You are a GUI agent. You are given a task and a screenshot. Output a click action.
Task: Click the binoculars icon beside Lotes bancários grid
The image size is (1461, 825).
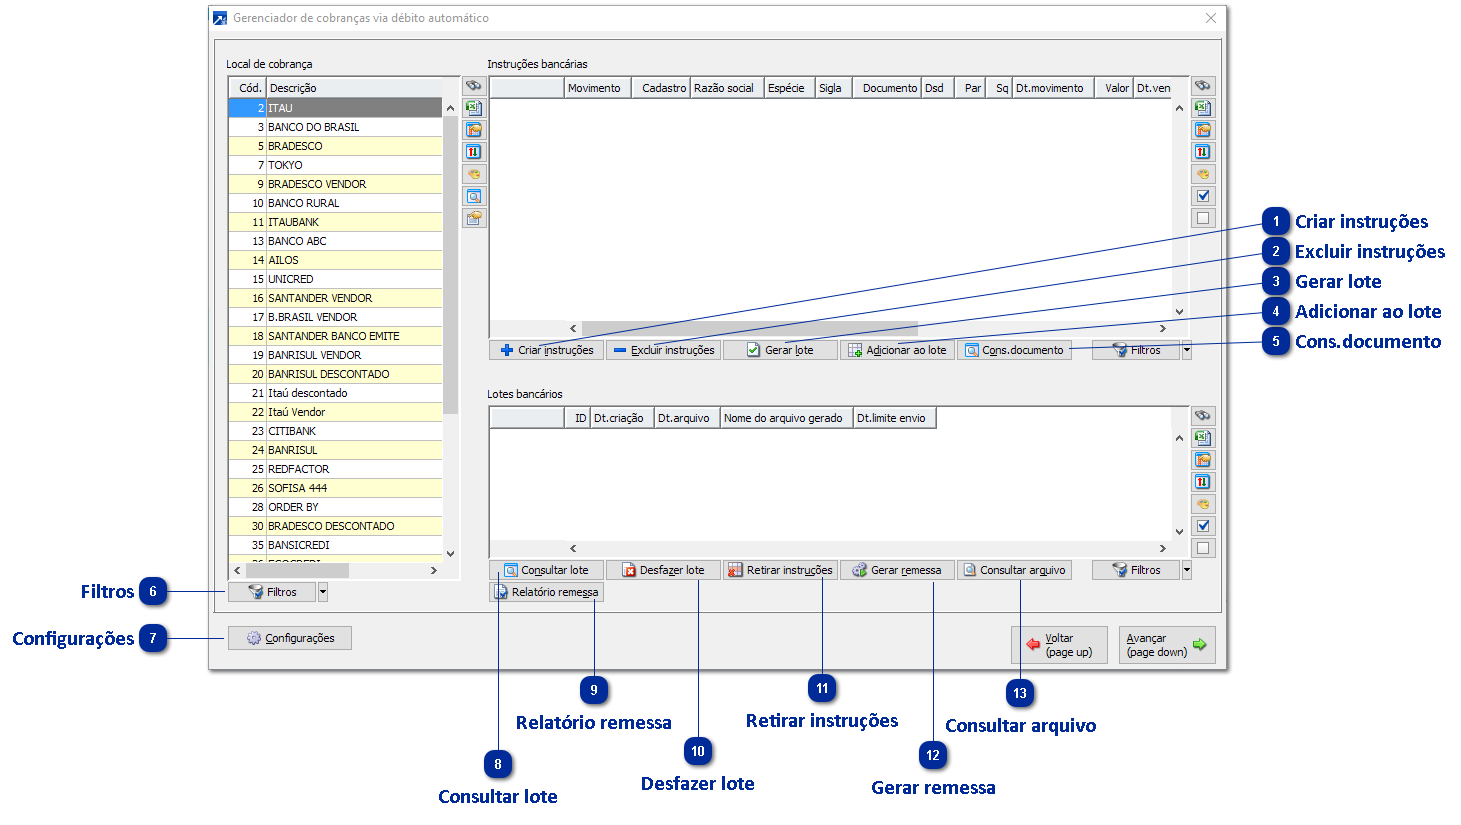(x=1203, y=416)
